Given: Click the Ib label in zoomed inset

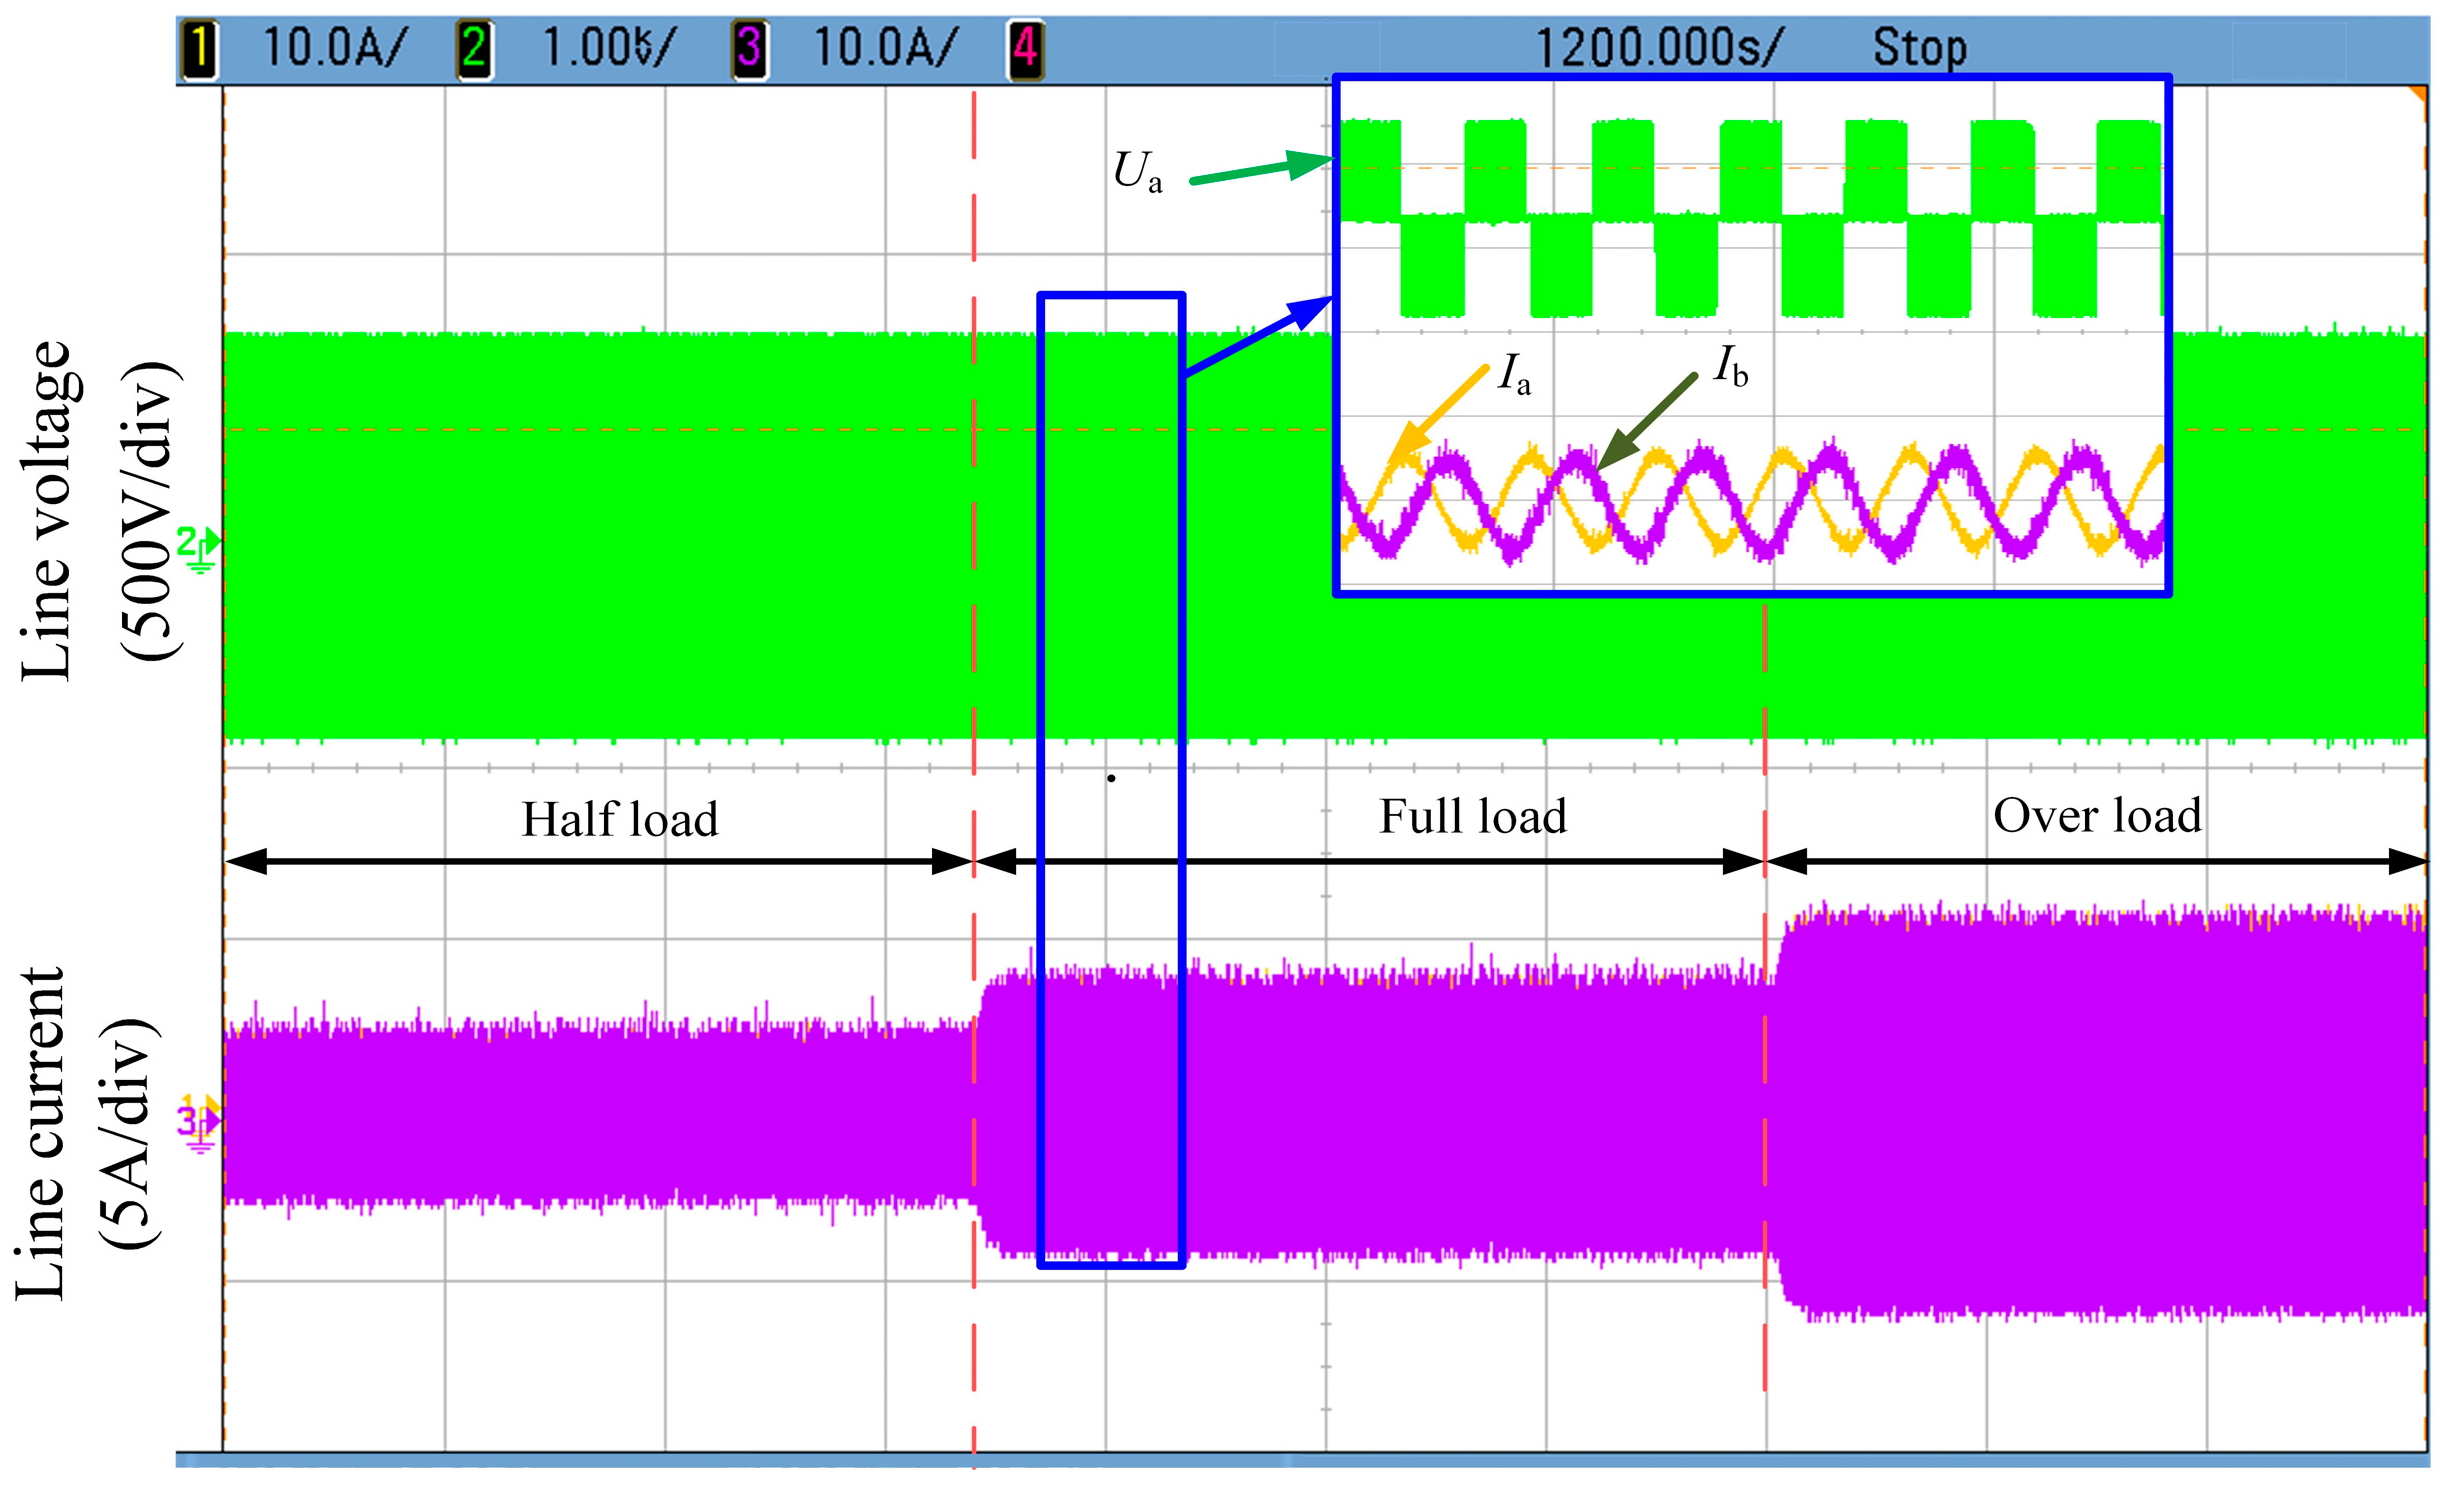Looking at the screenshot, I should 1731,366.
